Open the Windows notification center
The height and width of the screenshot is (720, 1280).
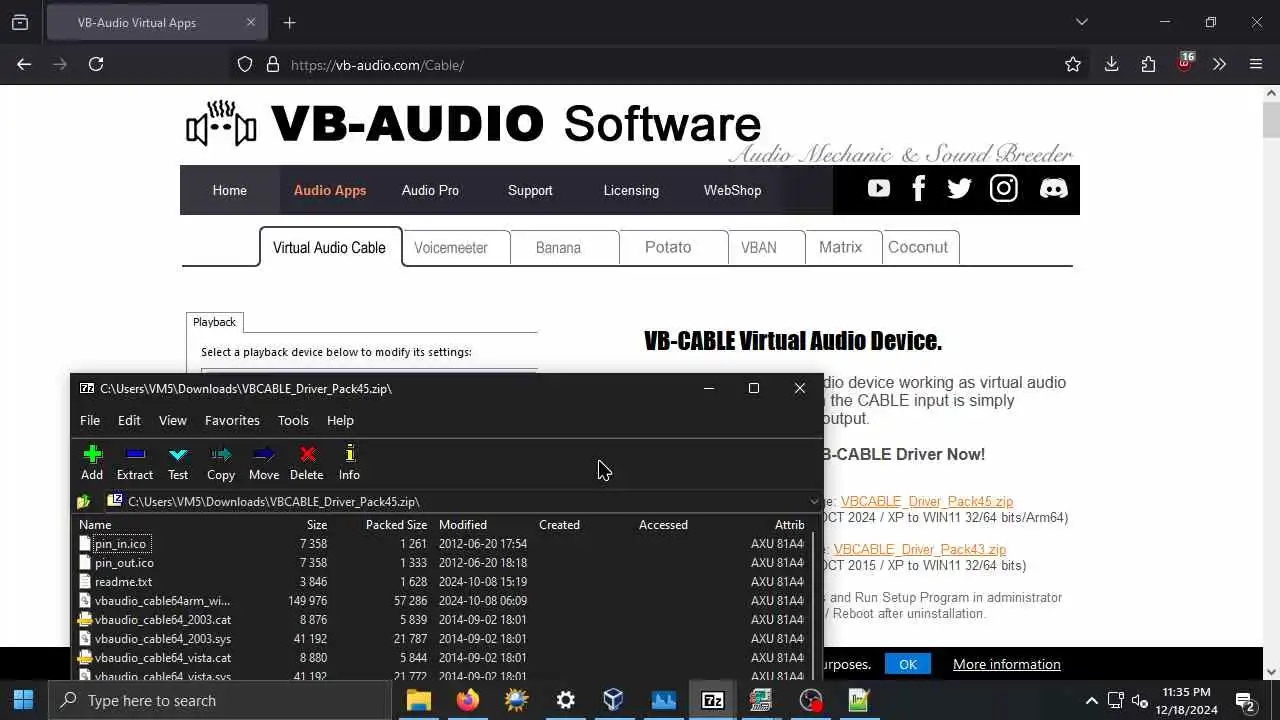pyautogui.click(x=1246, y=701)
